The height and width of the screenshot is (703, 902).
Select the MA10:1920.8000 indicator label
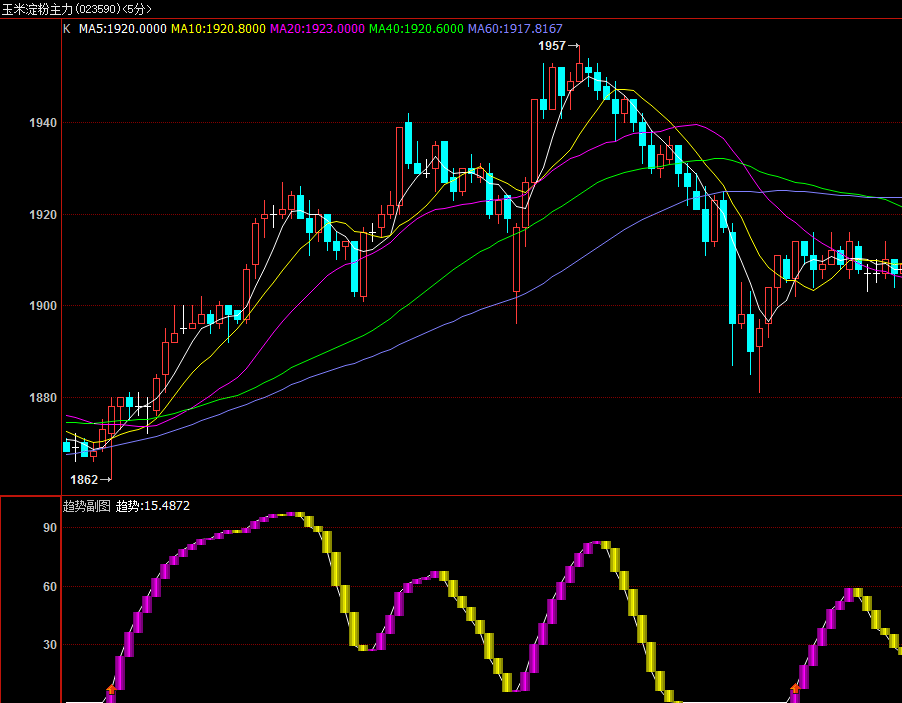coord(219,29)
